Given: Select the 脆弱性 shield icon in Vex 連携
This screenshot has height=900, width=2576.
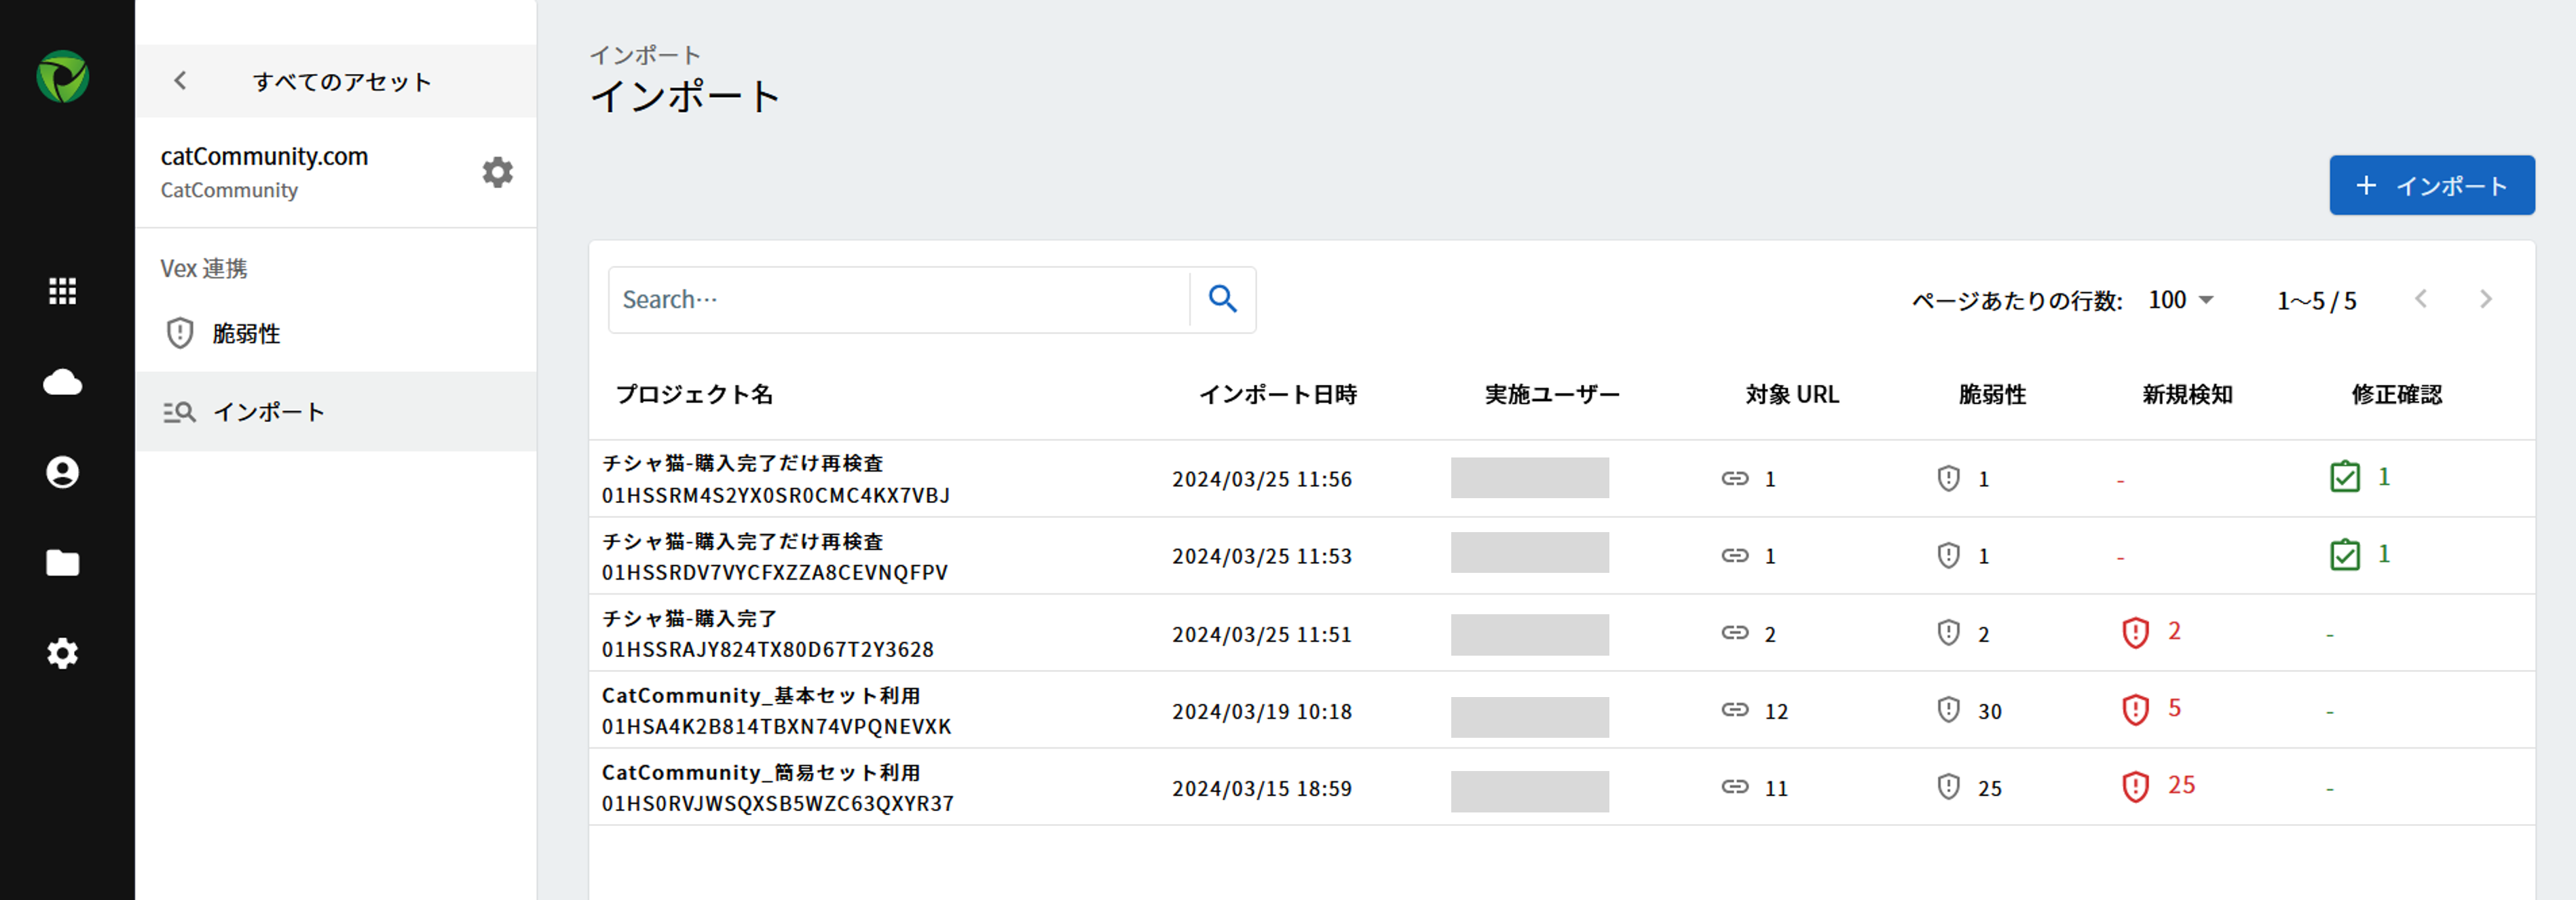Looking at the screenshot, I should click(x=180, y=333).
